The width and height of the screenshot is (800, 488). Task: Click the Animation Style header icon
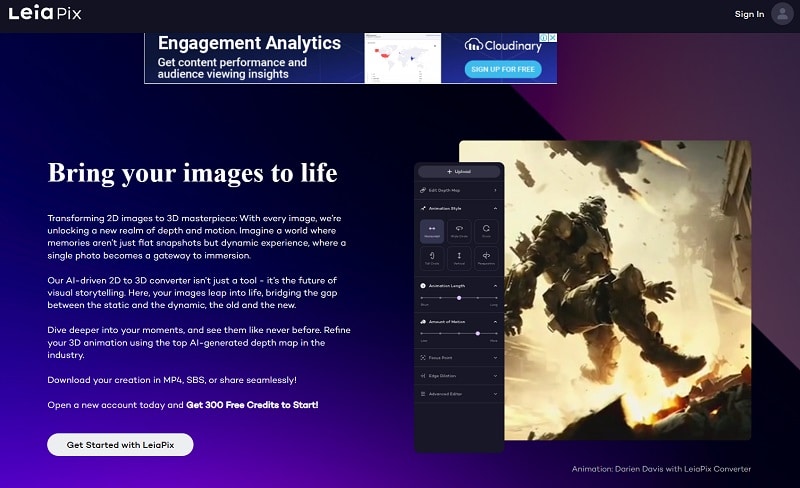click(x=423, y=208)
